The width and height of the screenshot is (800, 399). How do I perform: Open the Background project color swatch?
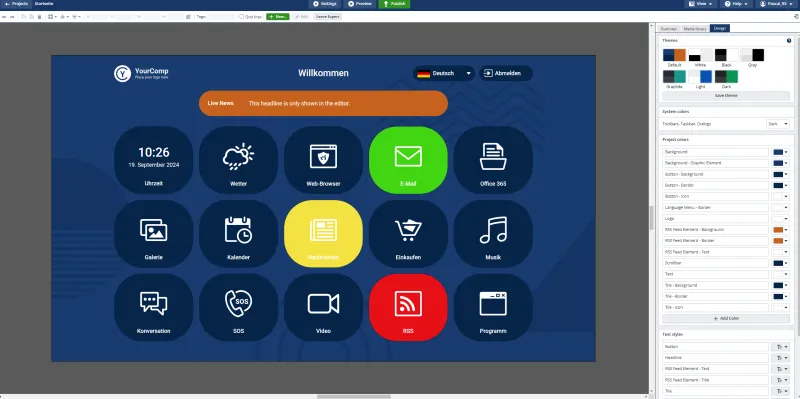tap(781, 153)
